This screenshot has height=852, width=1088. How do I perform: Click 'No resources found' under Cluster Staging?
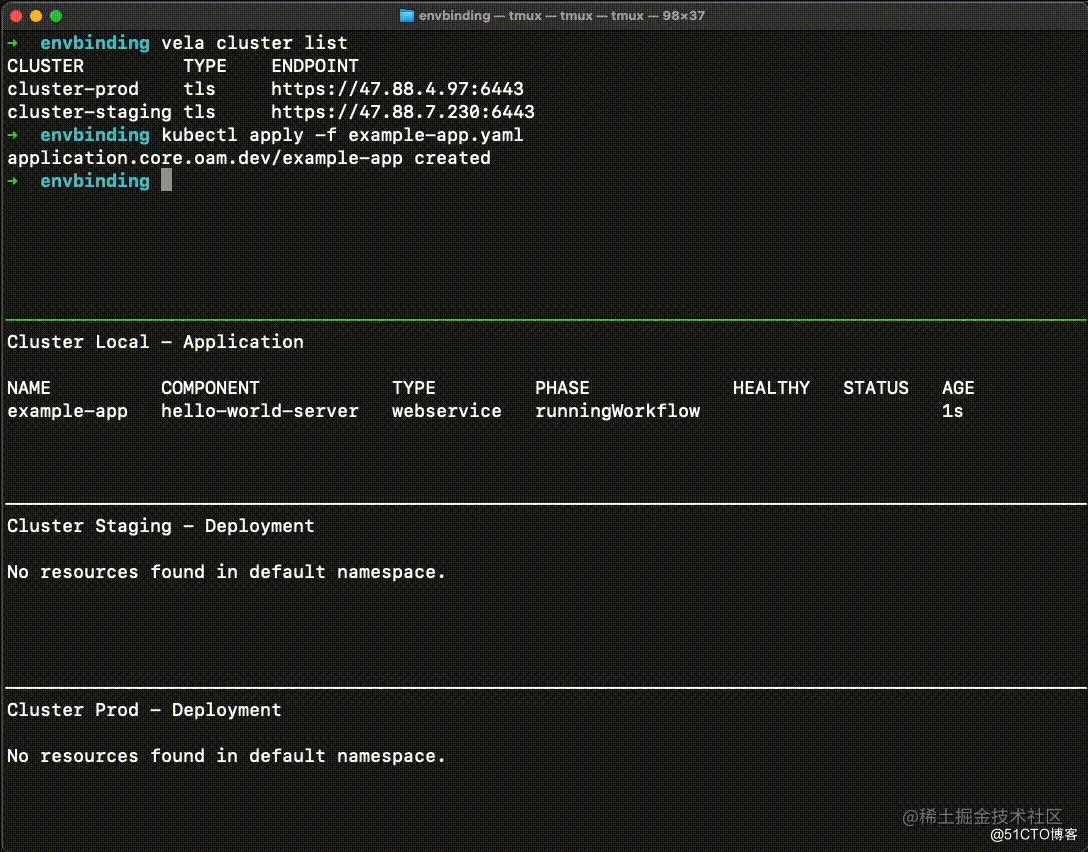[226, 572]
